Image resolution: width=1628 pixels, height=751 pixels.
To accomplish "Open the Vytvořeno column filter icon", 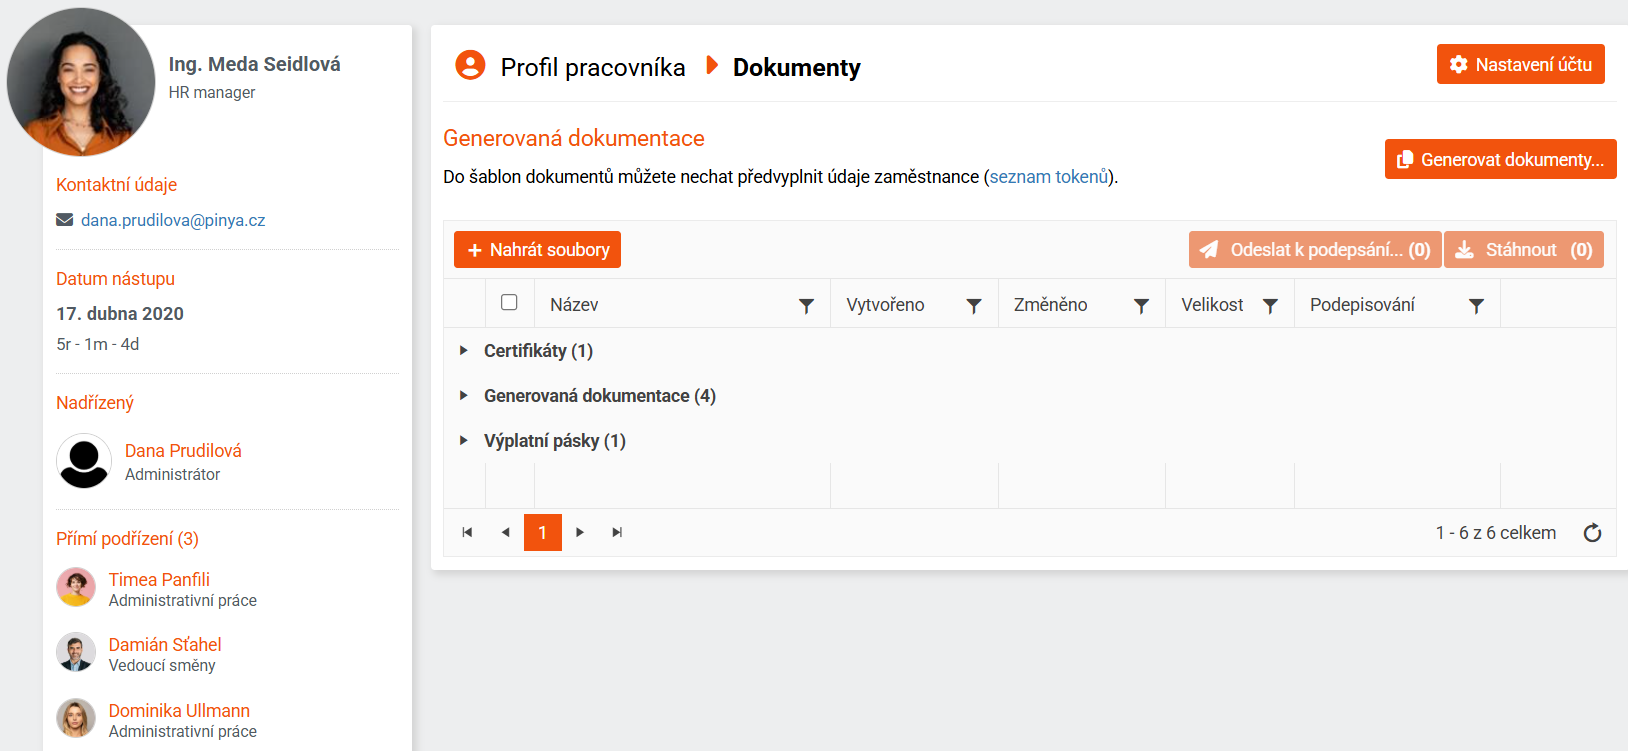I will [x=973, y=306].
